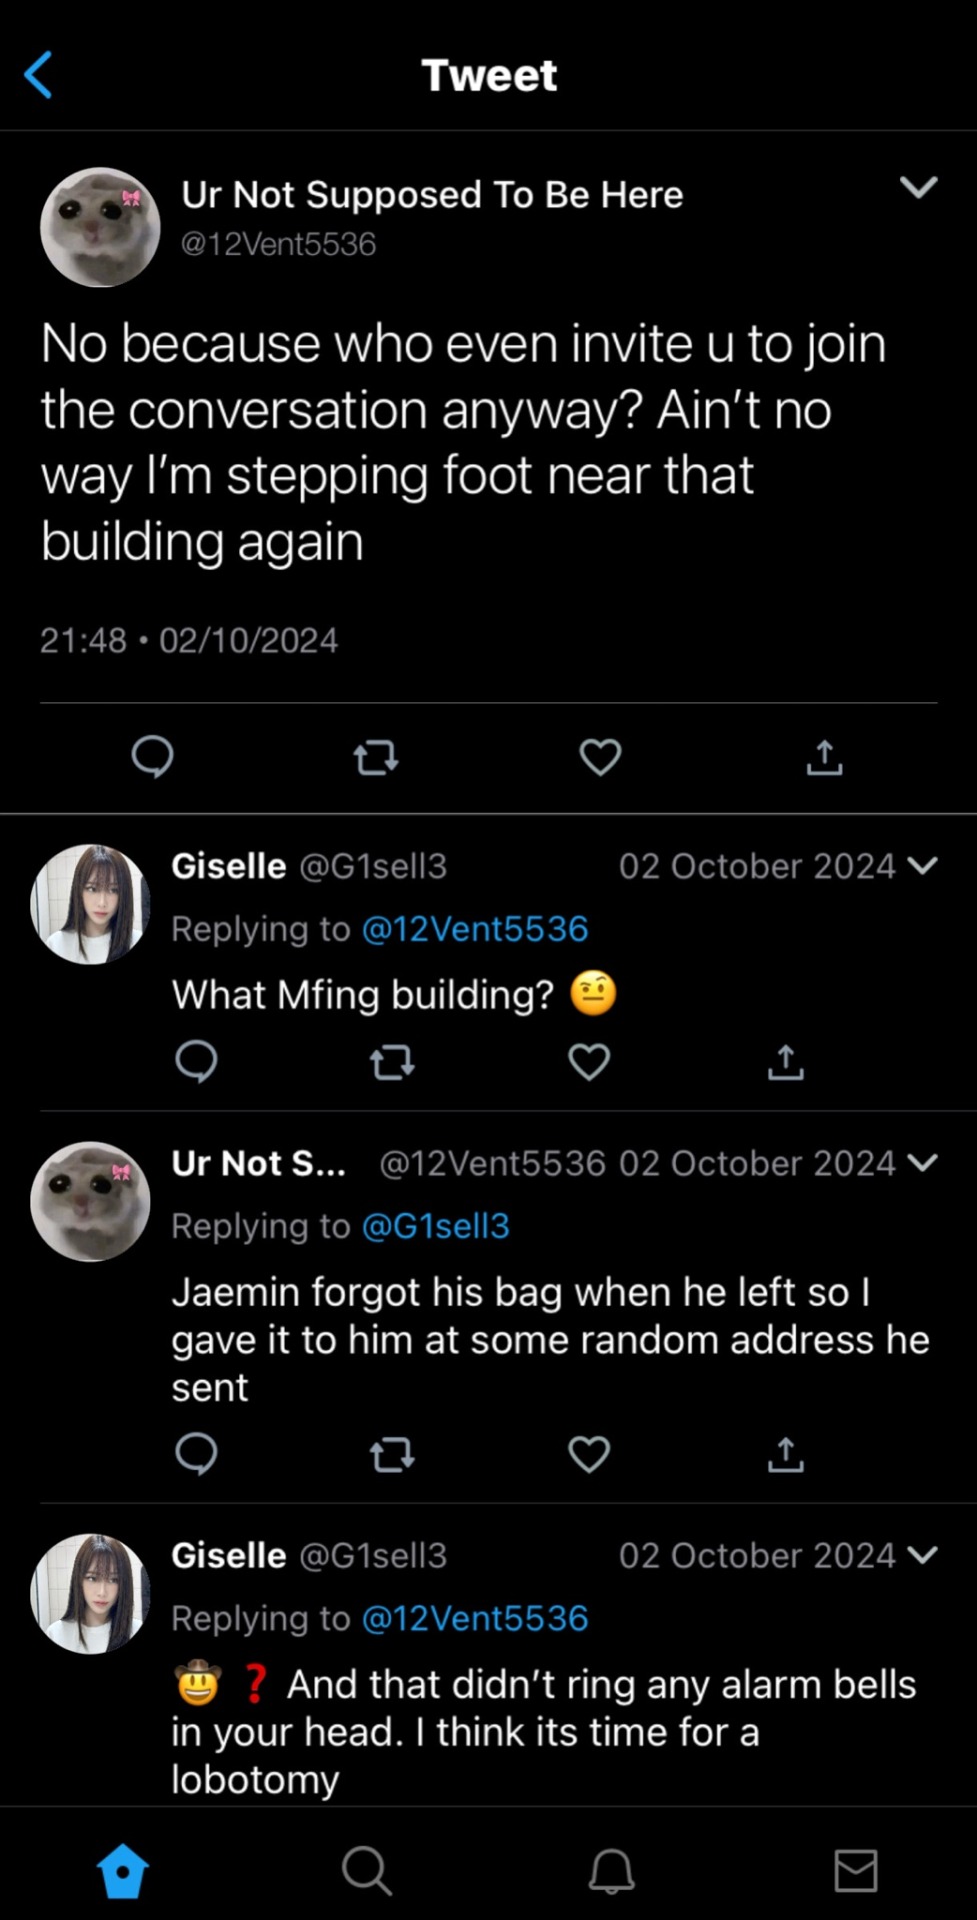Like the main tweet about the building
Screen dimensions: 977x1920
(x=600, y=757)
